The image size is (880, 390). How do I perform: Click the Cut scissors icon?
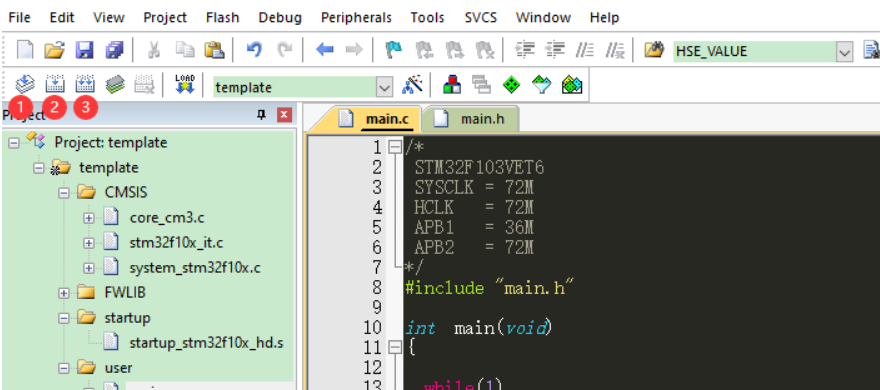click(x=153, y=51)
